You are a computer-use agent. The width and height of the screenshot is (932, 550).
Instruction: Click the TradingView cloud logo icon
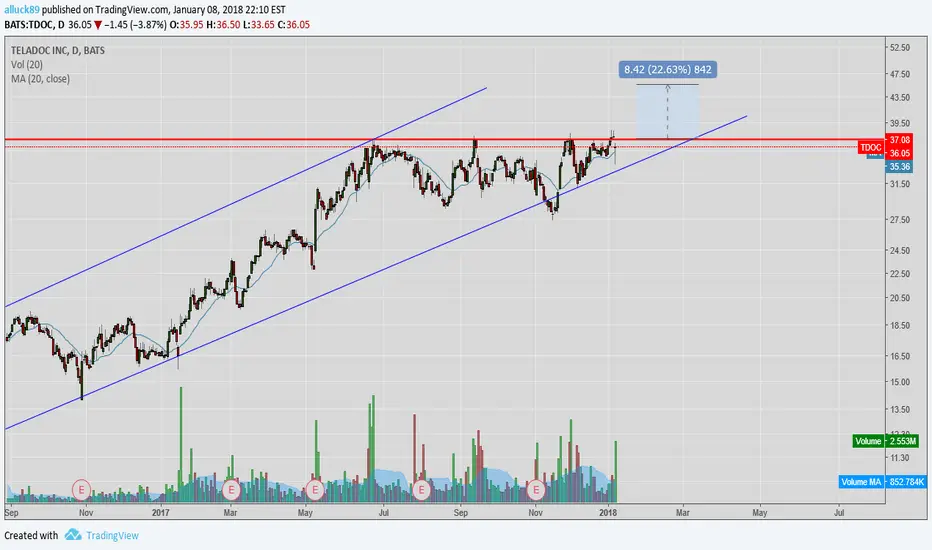tap(73, 535)
